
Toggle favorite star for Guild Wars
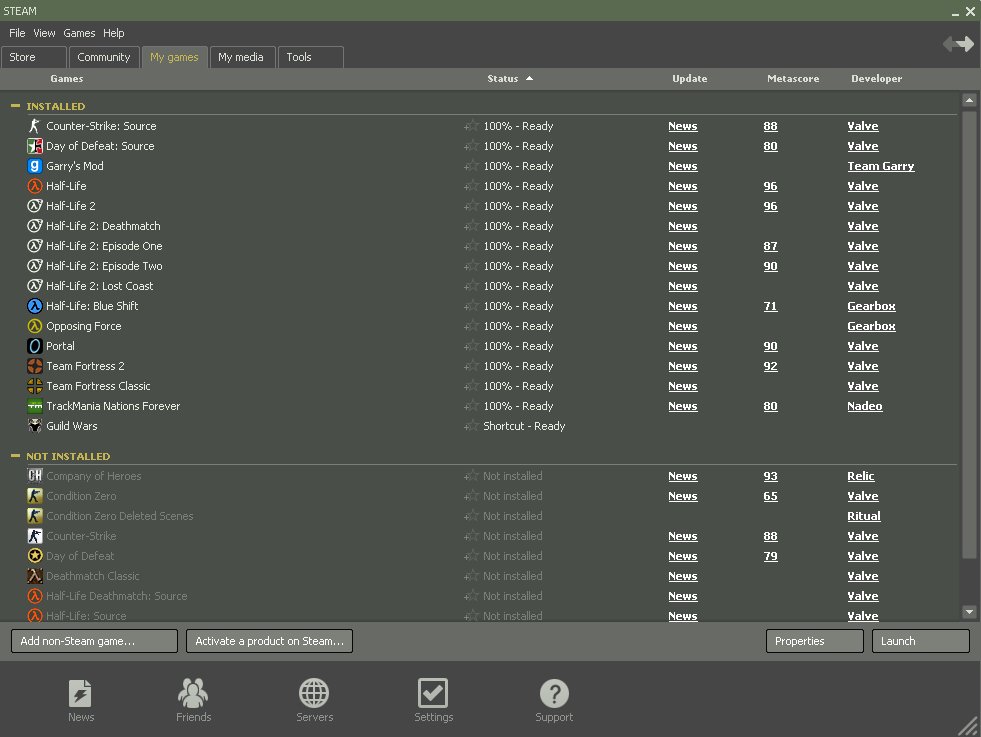471,426
